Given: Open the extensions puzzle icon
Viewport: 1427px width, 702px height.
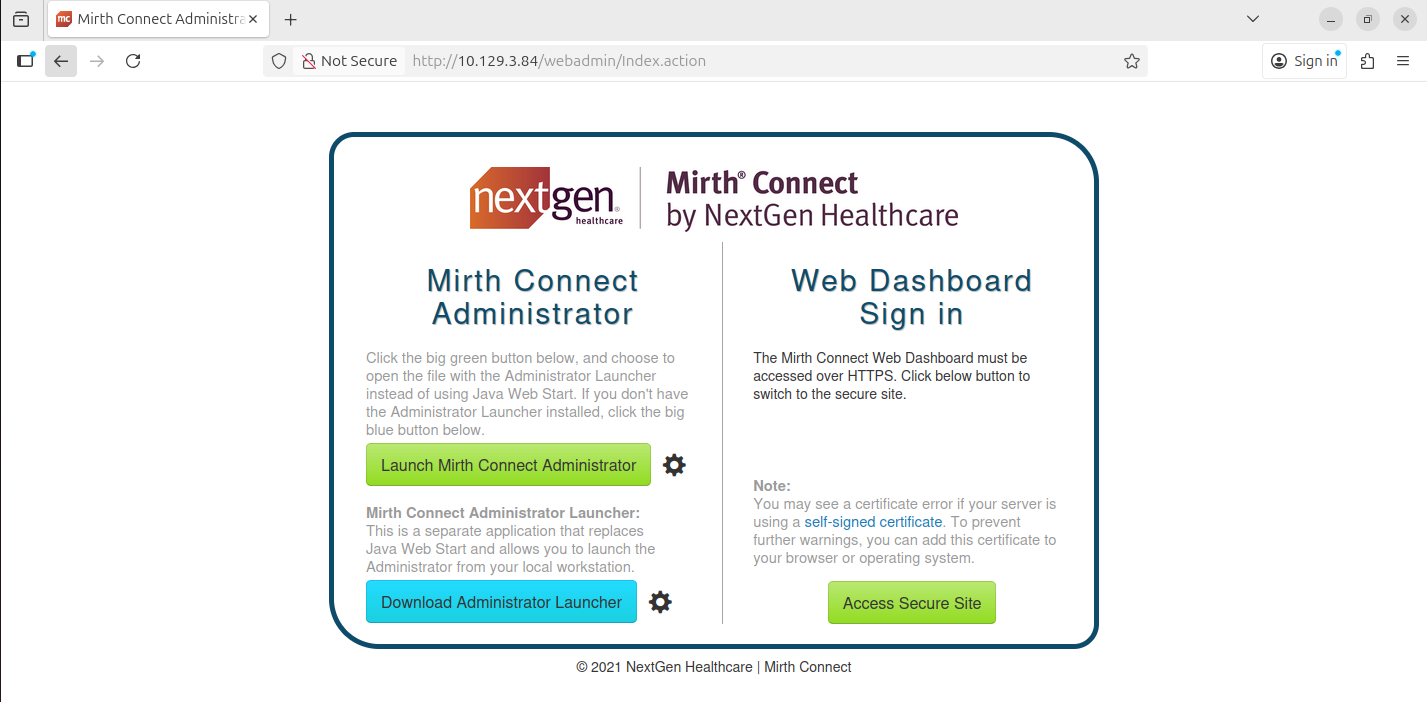Looking at the screenshot, I should (x=1368, y=61).
